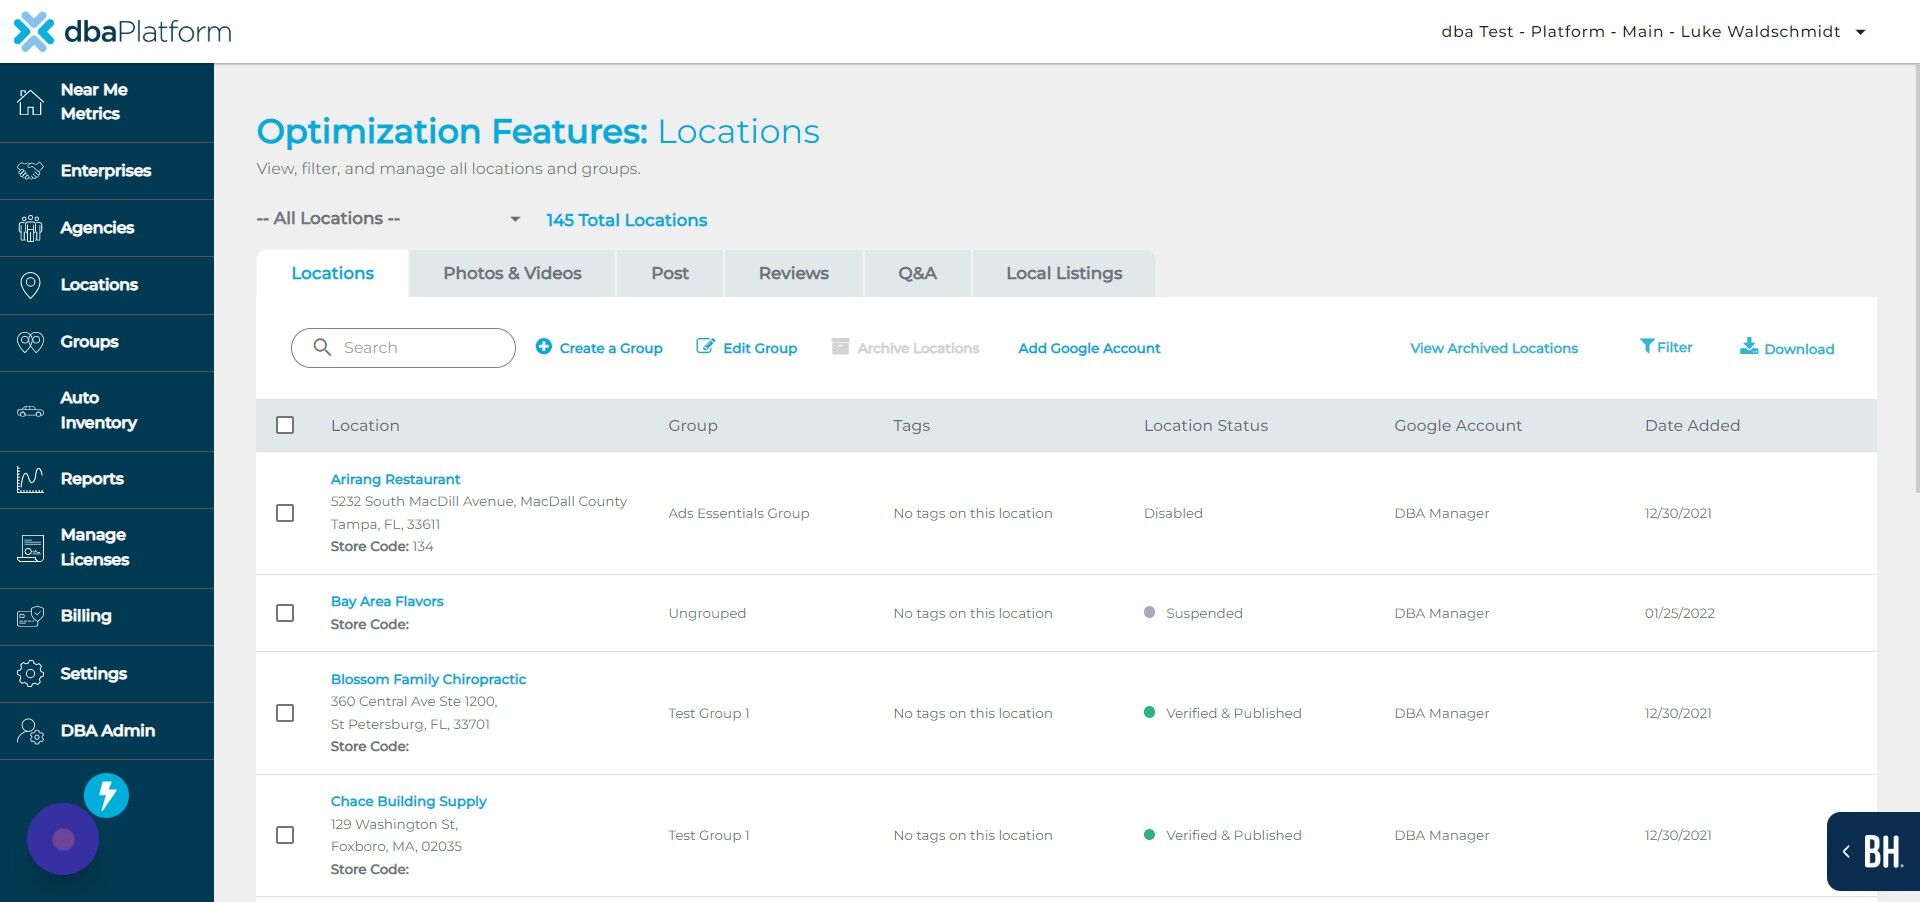The width and height of the screenshot is (1920, 902).
Task: Click the 01/25/2022 date cell
Action: [x=1680, y=613]
